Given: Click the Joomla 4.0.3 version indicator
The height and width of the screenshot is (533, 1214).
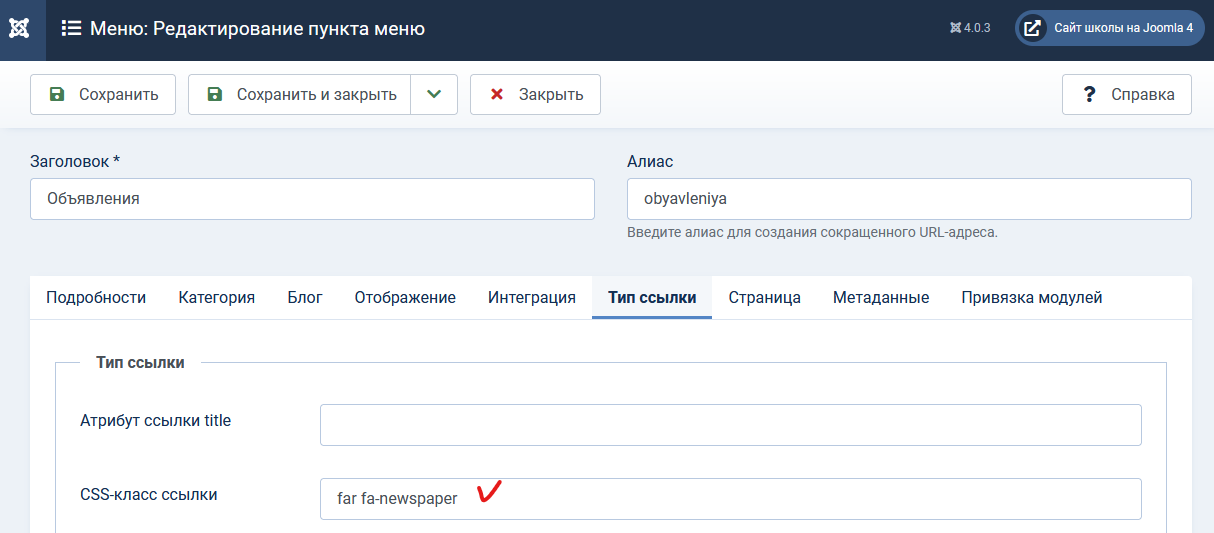Looking at the screenshot, I should coord(970,29).
